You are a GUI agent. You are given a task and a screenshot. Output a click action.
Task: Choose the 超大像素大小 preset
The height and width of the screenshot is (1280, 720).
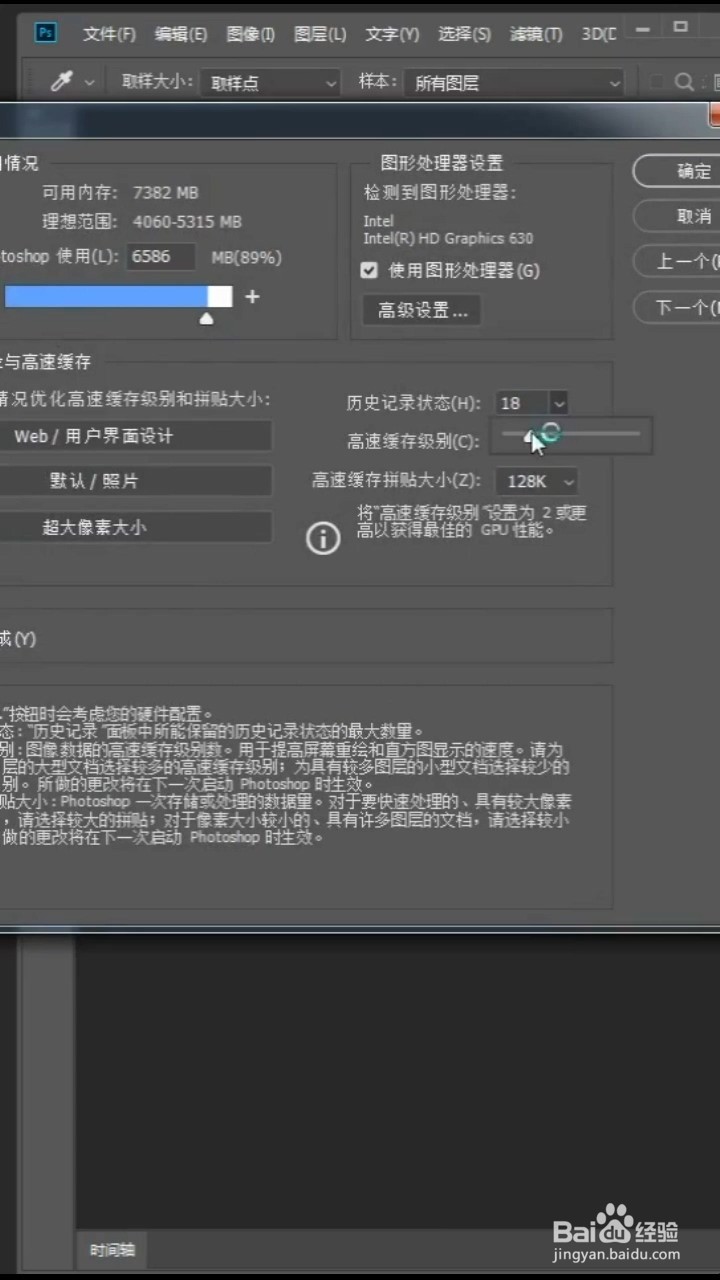pyautogui.click(x=135, y=527)
